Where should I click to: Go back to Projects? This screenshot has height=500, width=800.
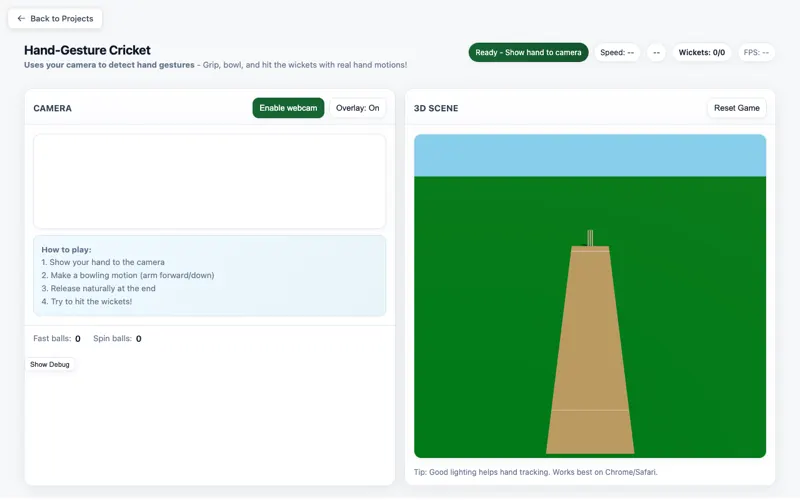pos(55,18)
